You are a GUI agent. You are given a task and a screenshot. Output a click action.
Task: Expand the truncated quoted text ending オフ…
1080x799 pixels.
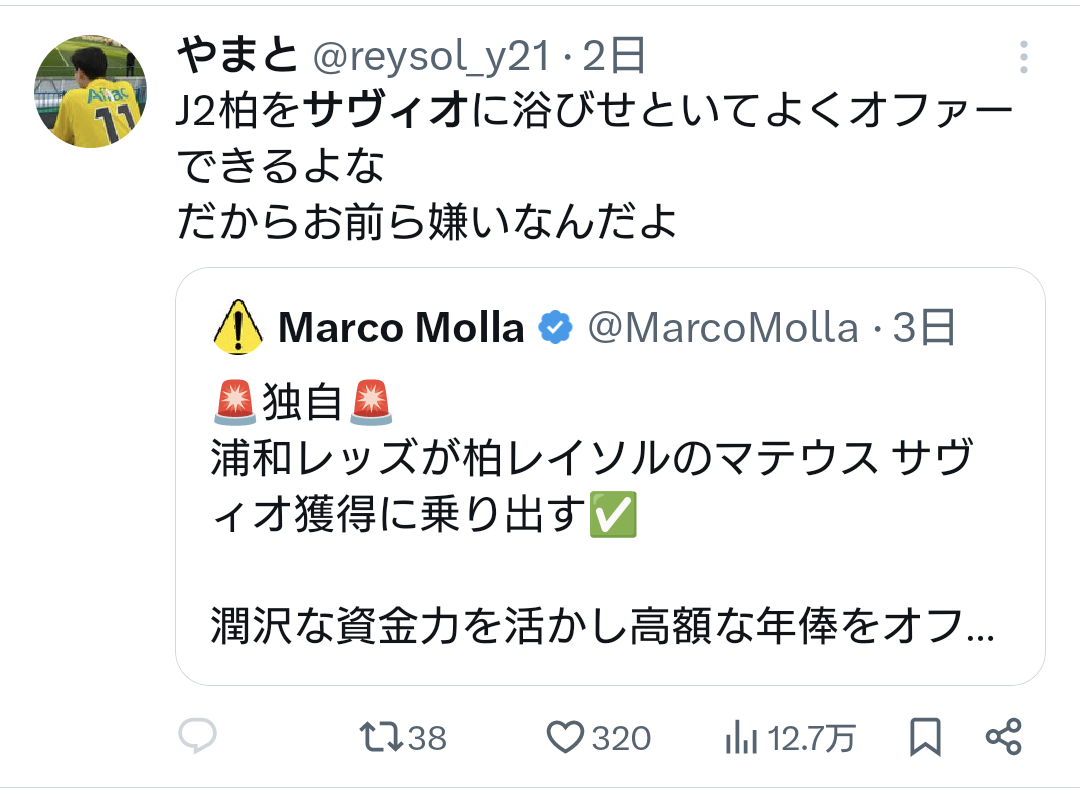coord(602,626)
